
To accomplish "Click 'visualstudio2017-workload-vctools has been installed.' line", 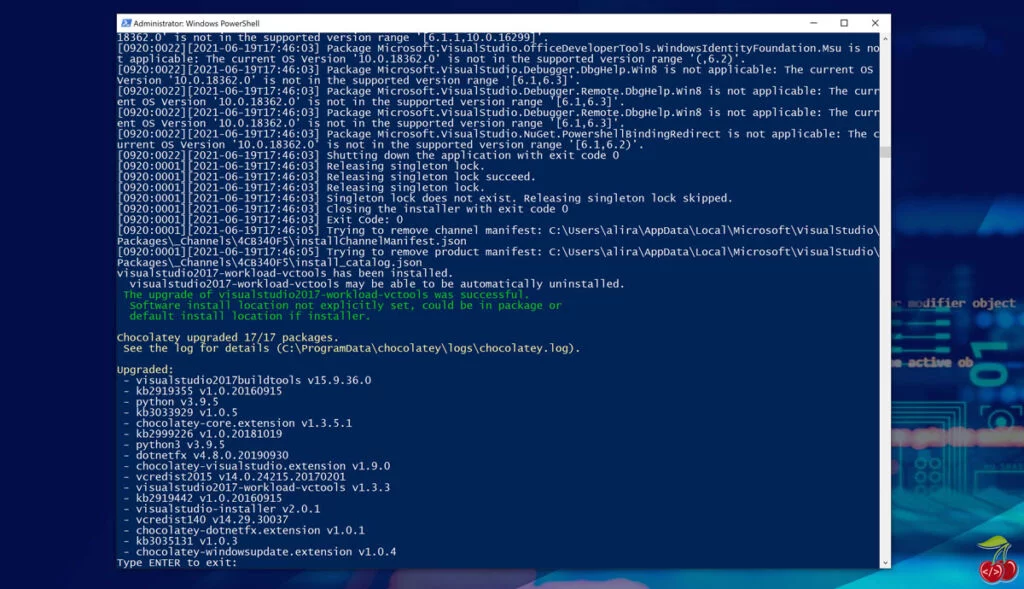I will pos(285,273).
